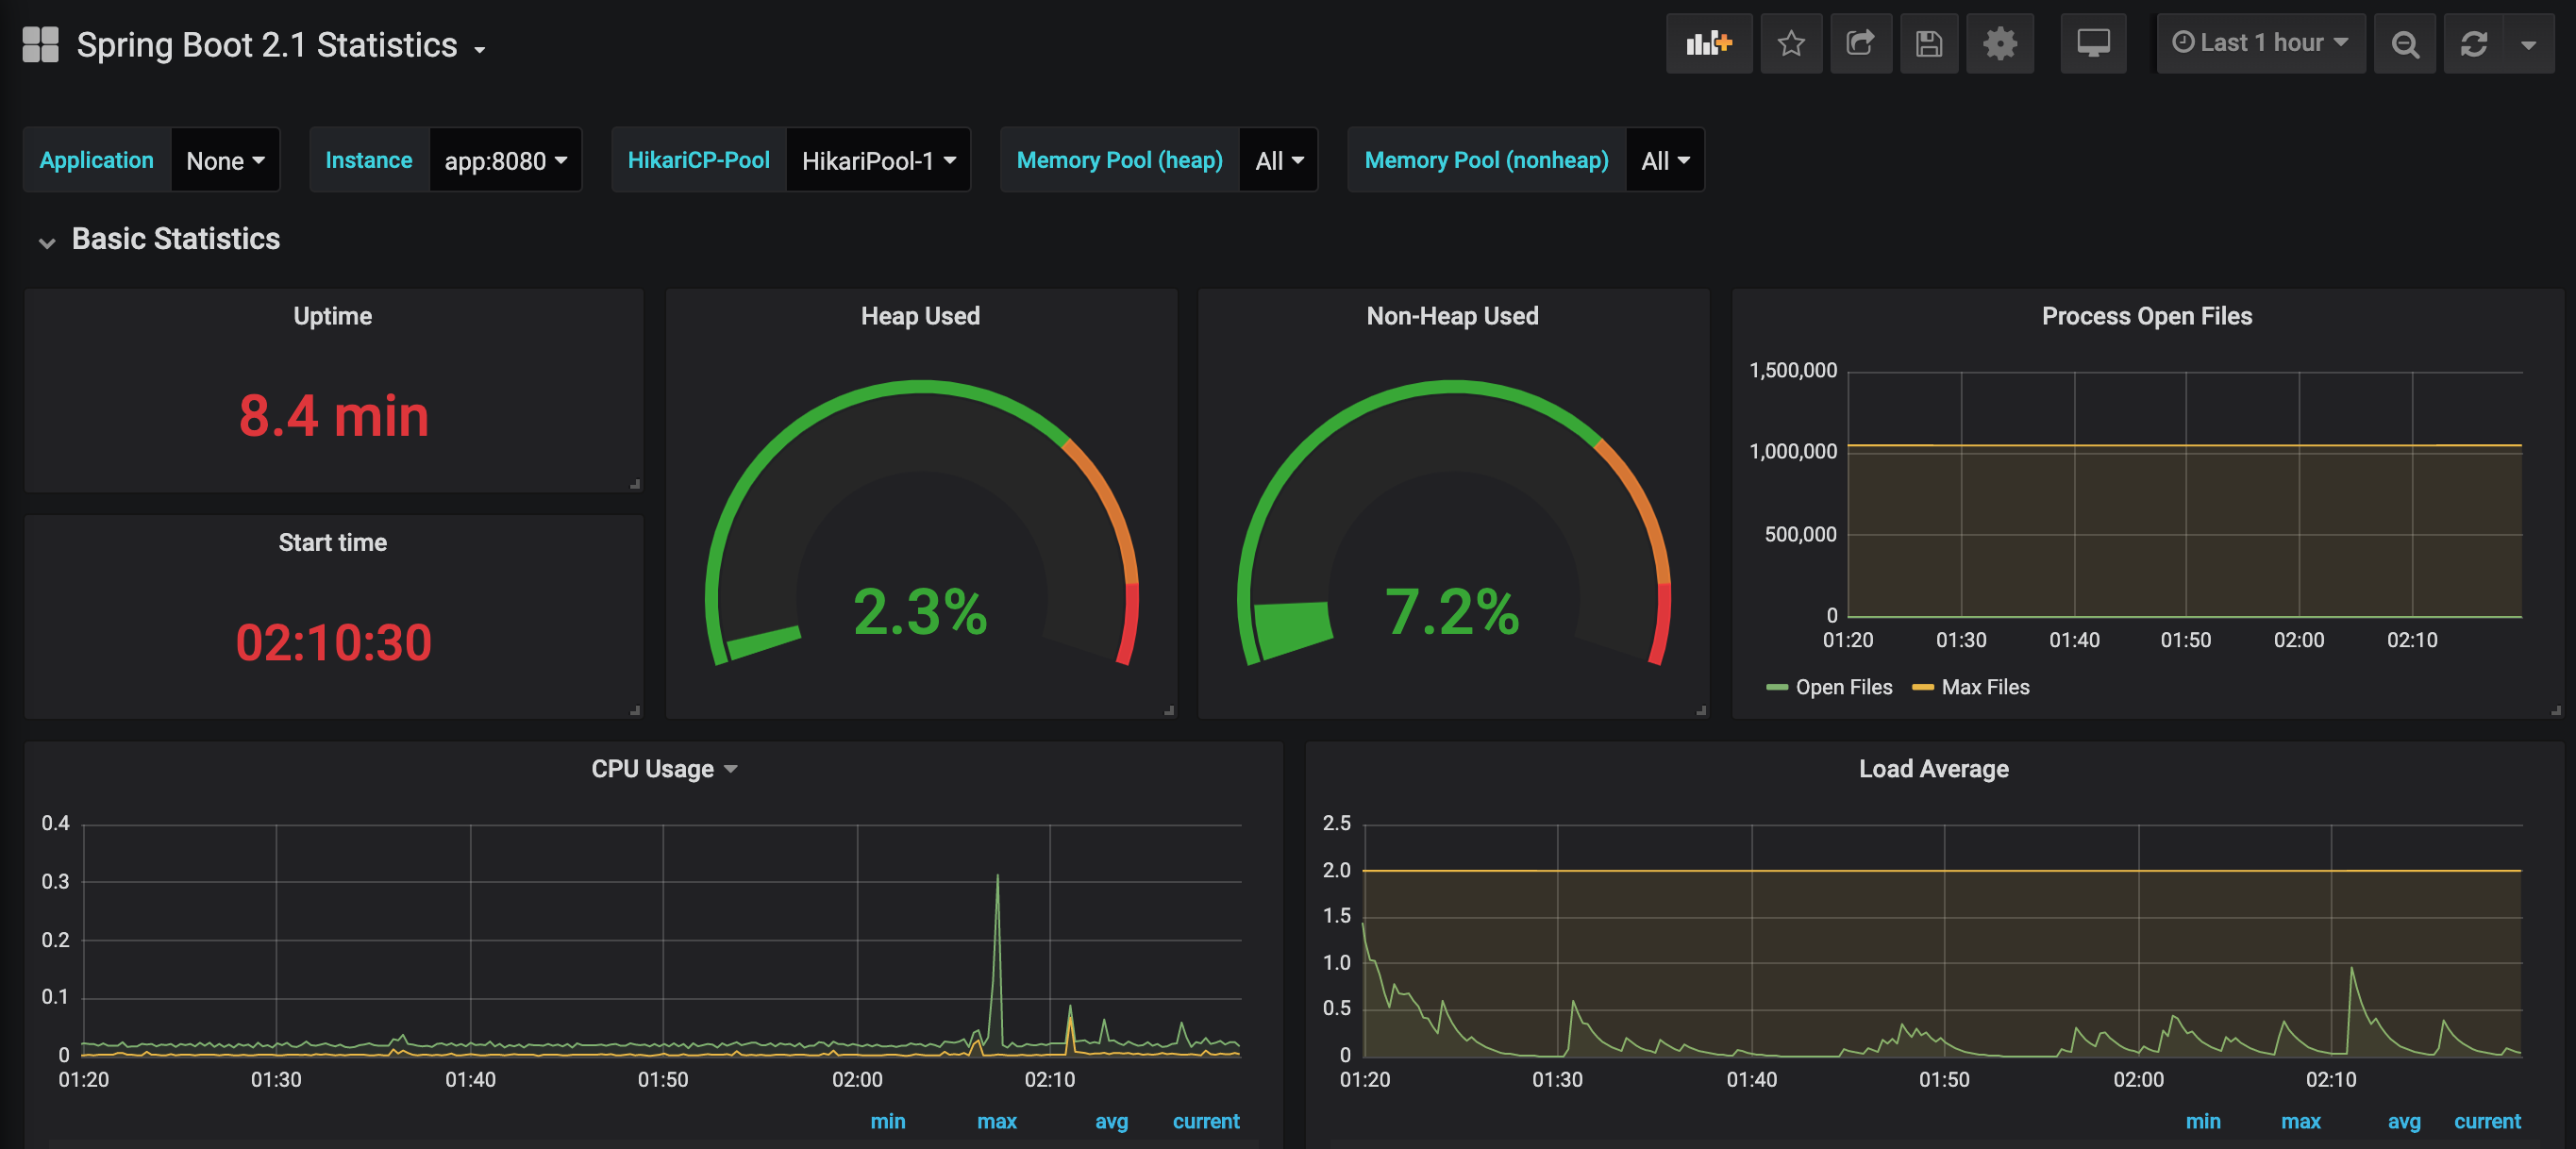2576x1149 pixels.
Task: Click the yellow Max Files color swatch
Action: 1921,687
